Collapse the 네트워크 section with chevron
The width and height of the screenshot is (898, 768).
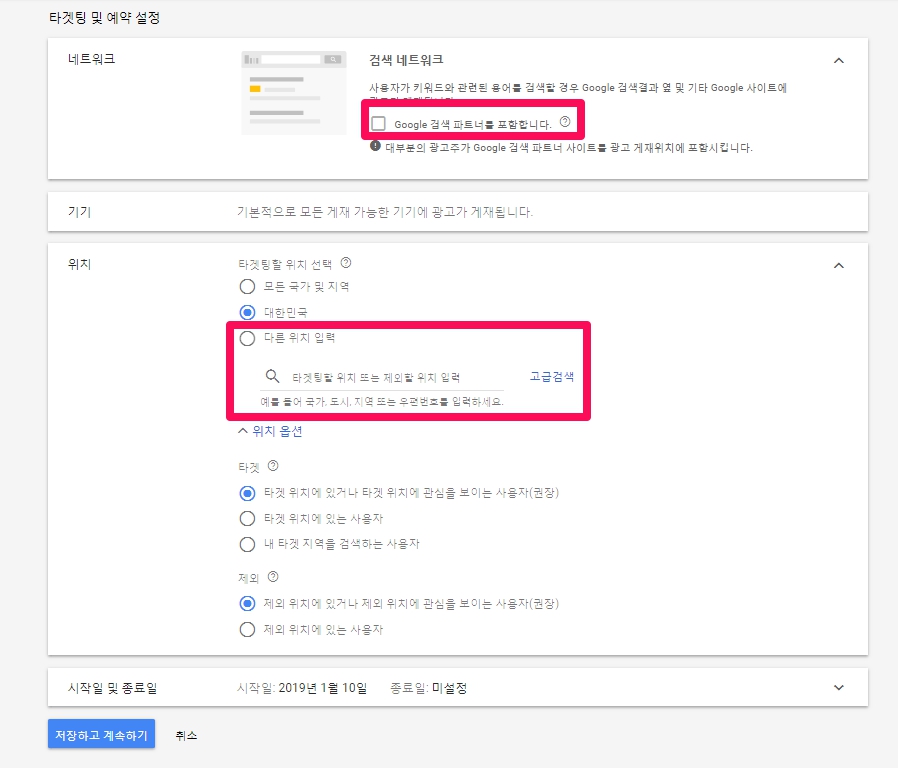[x=838, y=61]
